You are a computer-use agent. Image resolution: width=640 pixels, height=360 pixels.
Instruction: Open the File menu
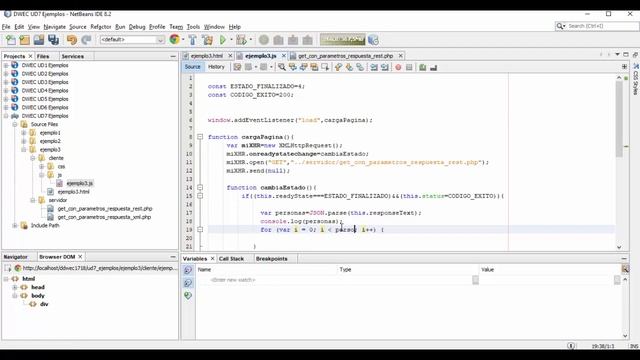coord(6,27)
